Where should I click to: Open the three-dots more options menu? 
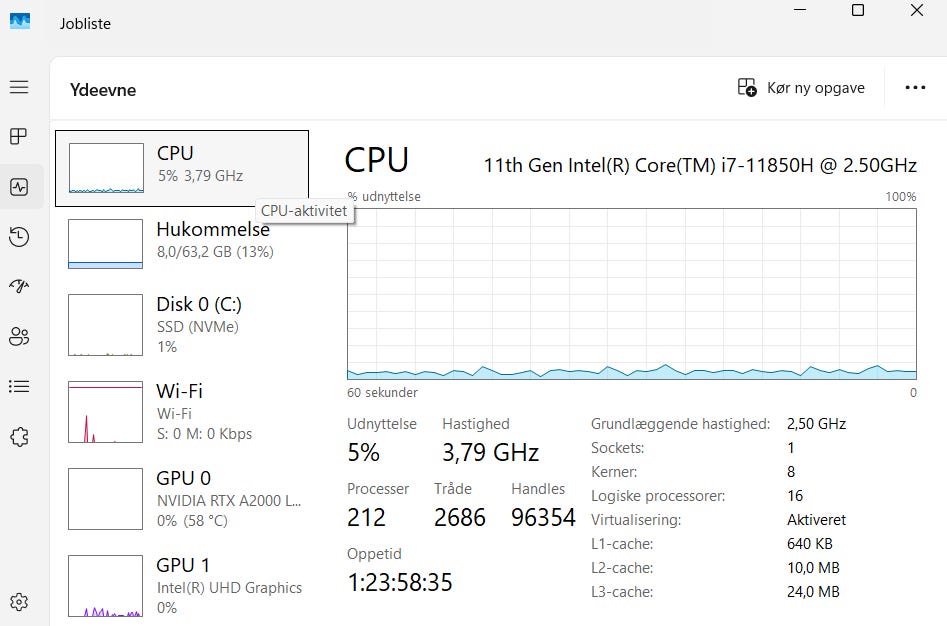915,88
